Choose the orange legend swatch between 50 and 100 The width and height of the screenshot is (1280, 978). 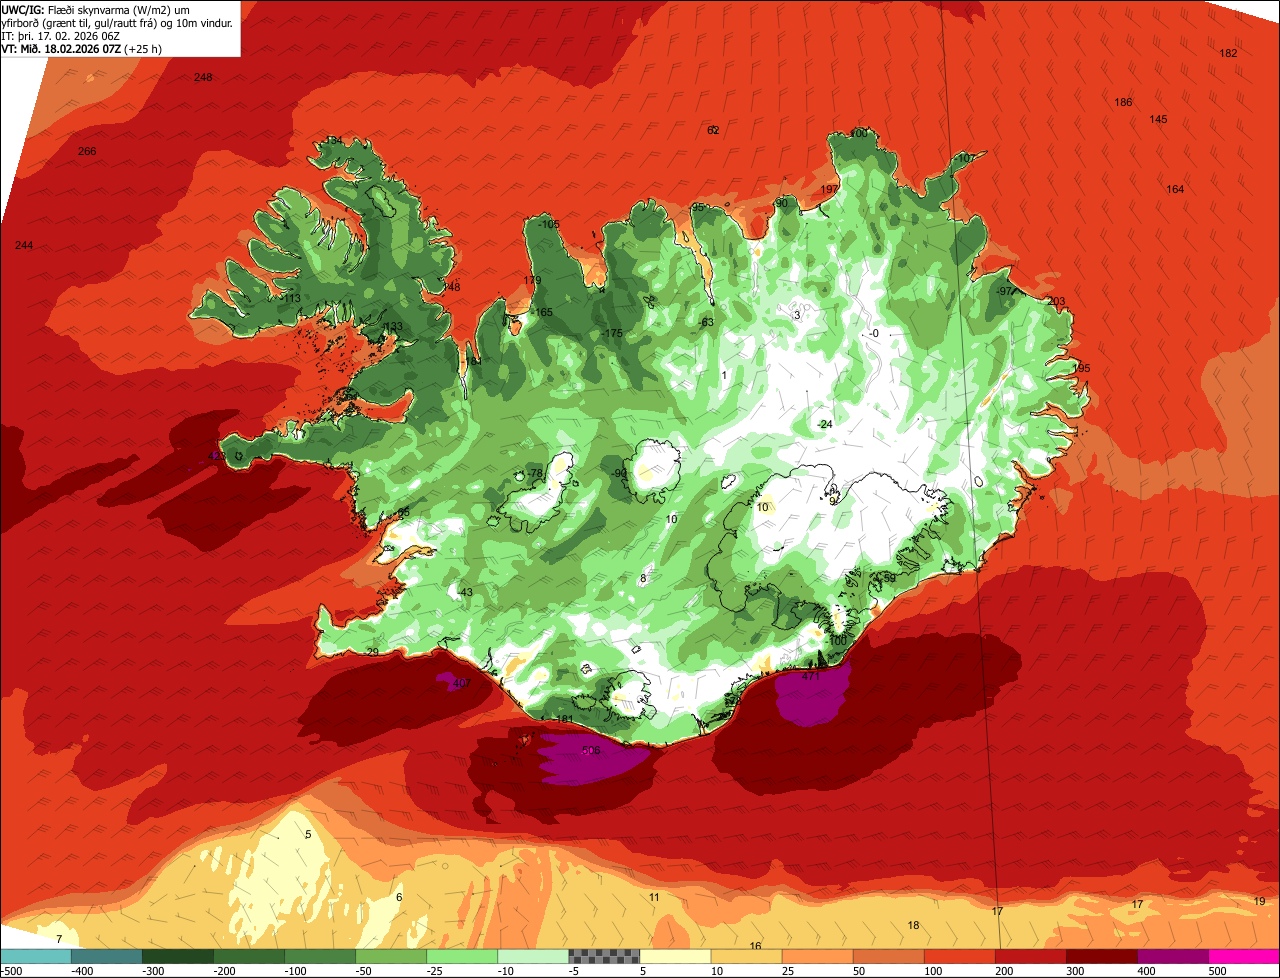[x=888, y=956]
